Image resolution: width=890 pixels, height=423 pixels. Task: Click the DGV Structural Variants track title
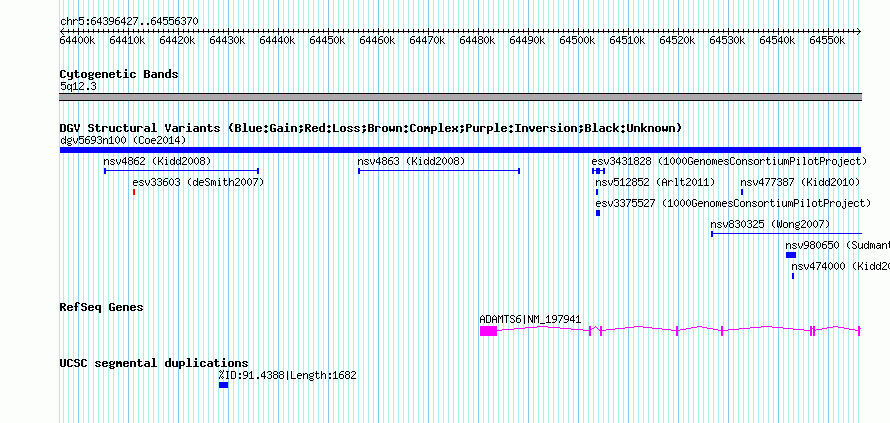point(371,128)
